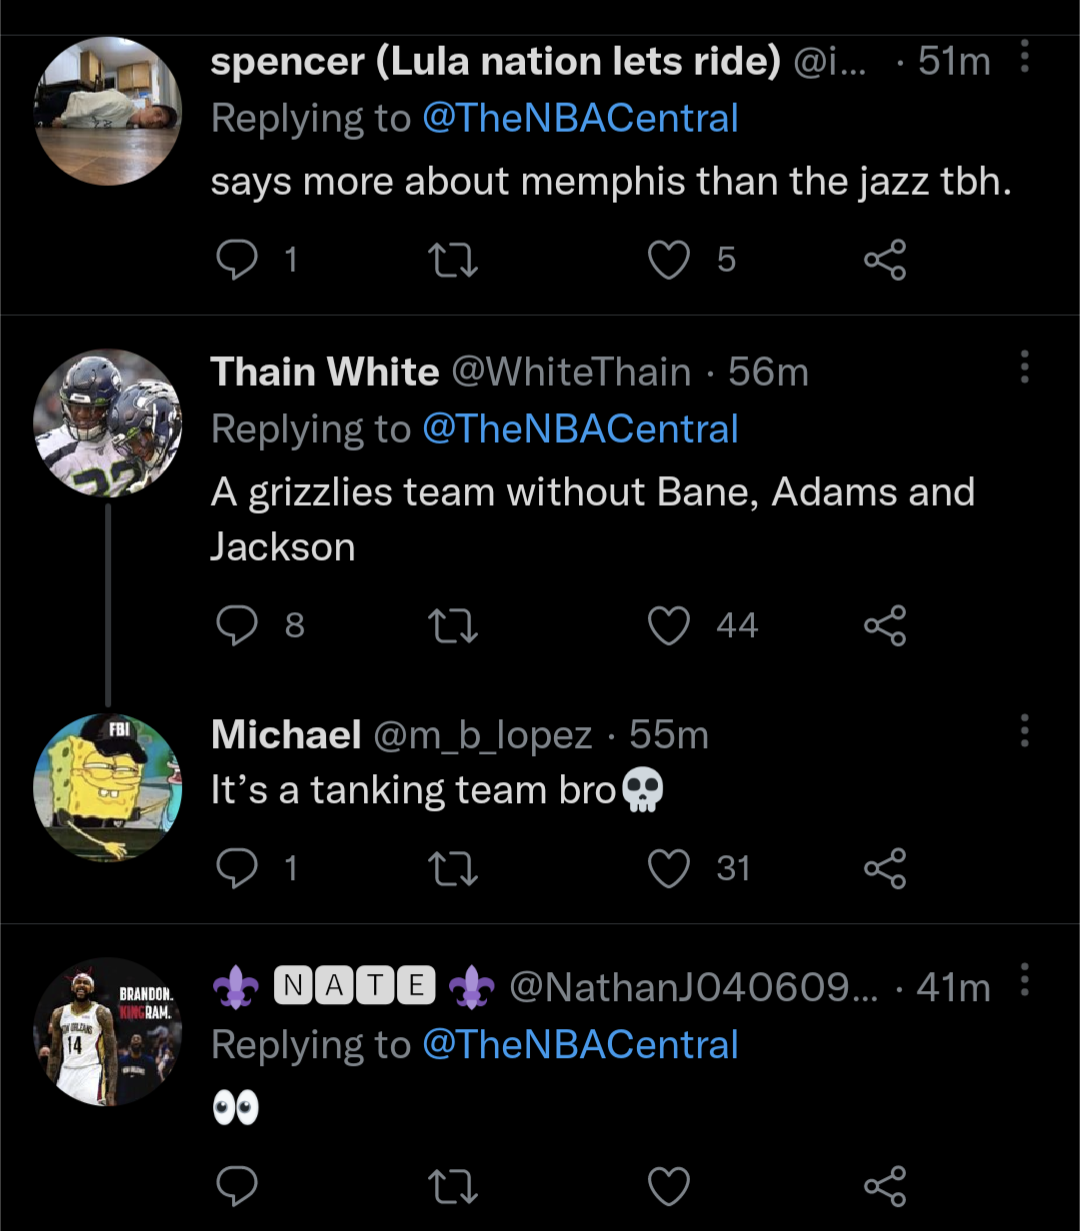Share Thain White's tweet

(885, 626)
